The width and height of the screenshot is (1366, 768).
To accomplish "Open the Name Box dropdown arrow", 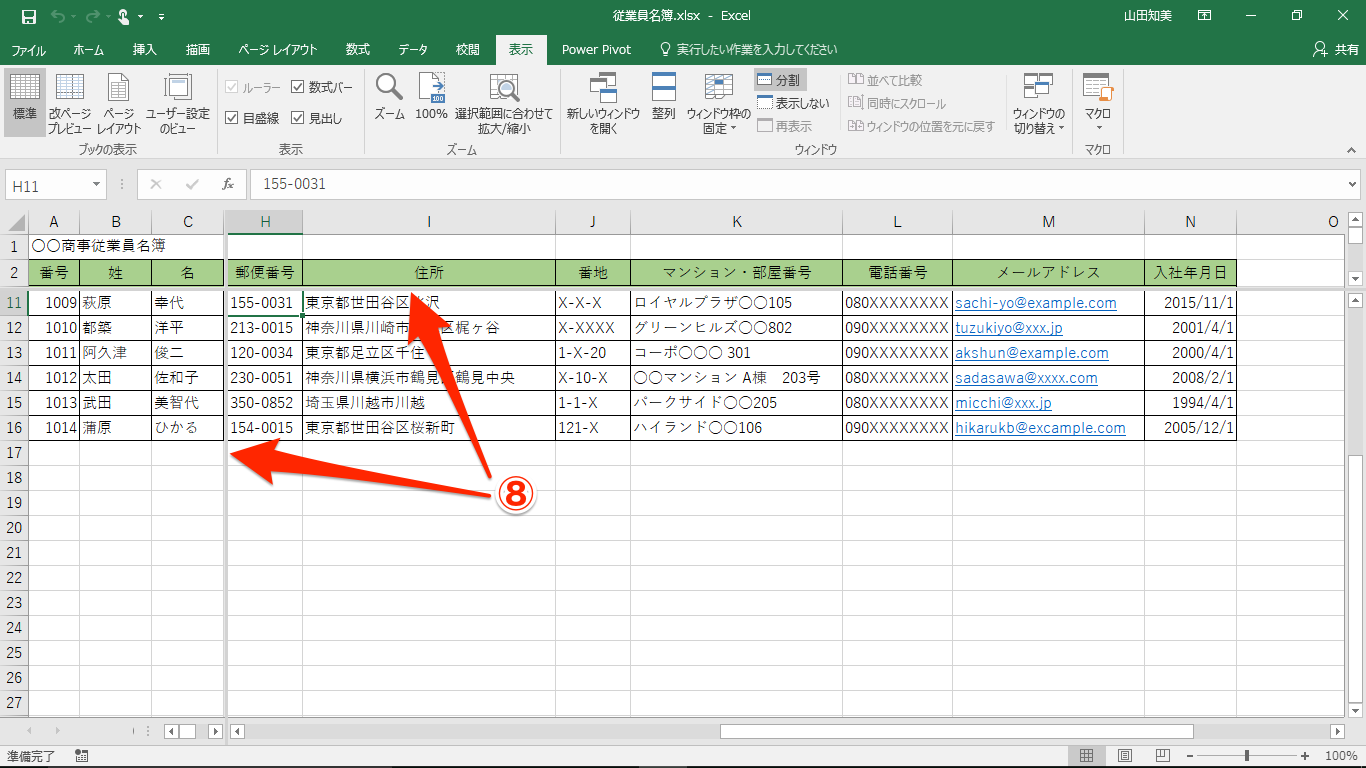I will 97,185.
